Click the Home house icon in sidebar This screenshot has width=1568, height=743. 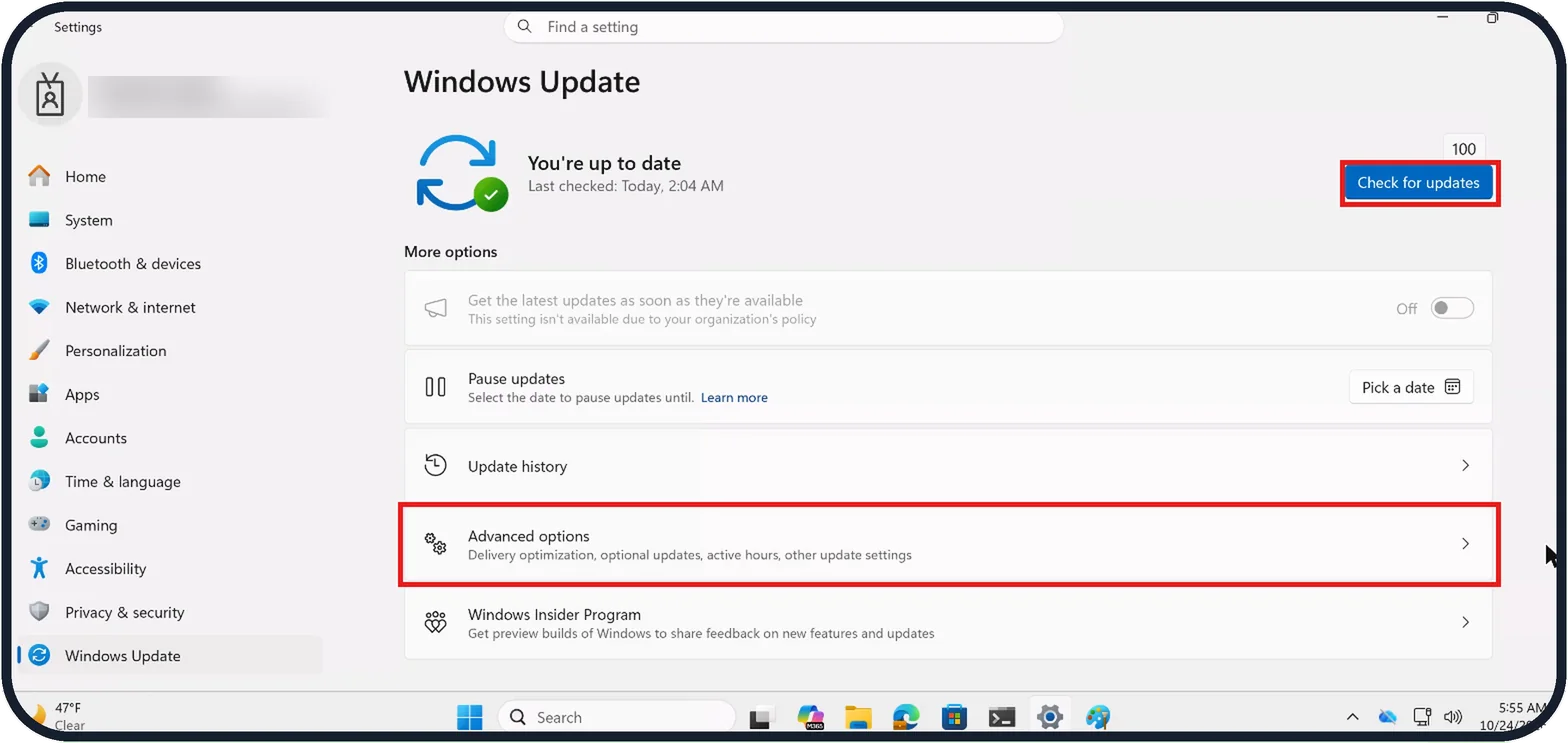coord(39,176)
